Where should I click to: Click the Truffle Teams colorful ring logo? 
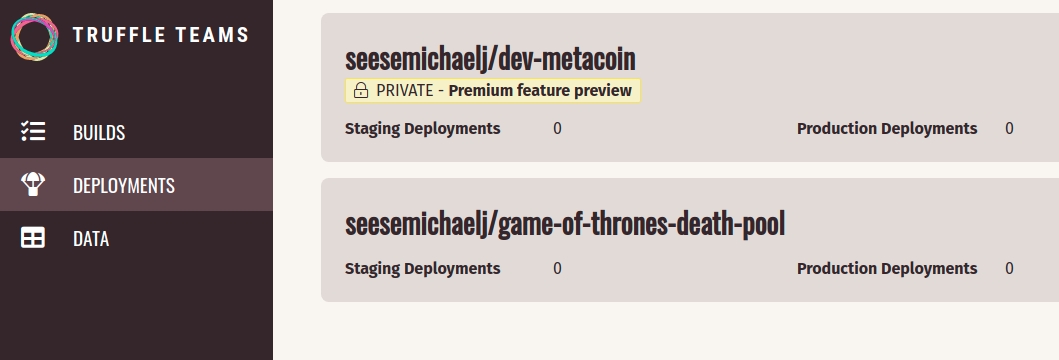(34, 36)
